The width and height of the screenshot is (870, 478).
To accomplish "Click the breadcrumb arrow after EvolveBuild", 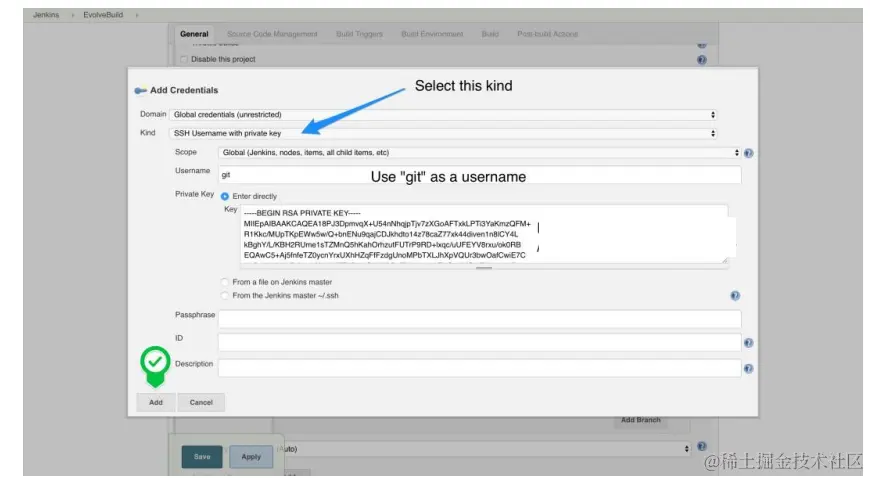I will [x=137, y=16].
